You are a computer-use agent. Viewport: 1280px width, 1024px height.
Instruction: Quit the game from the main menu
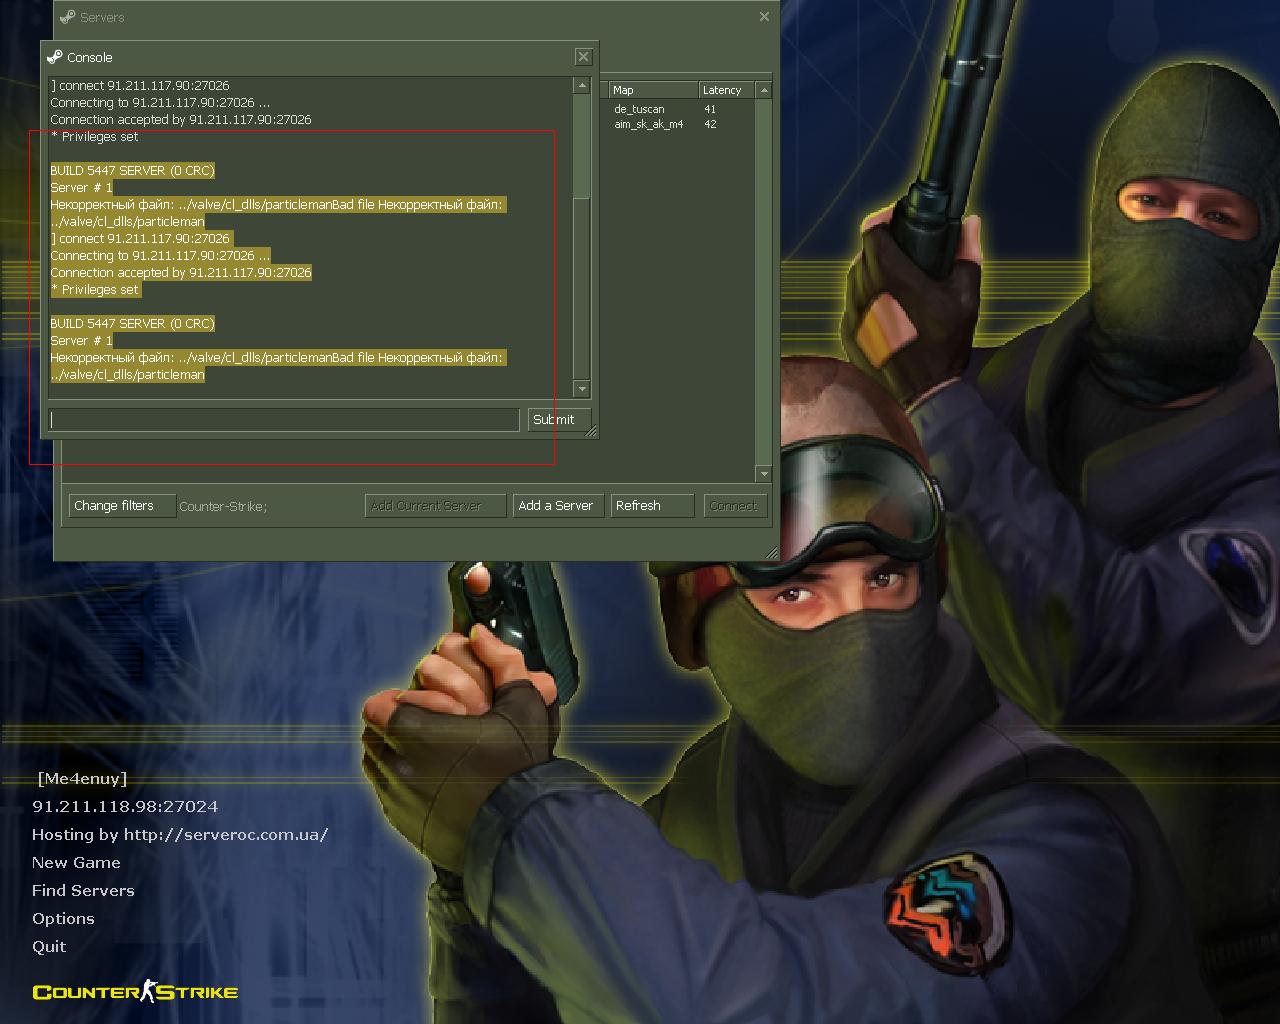[49, 946]
